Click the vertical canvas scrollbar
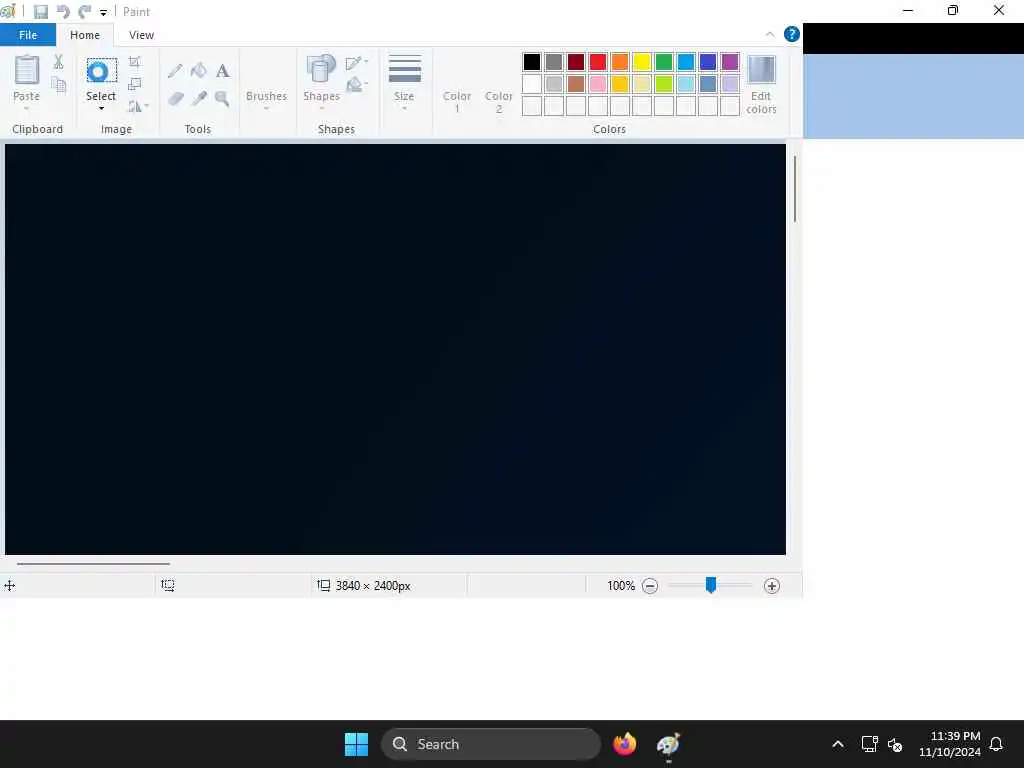 point(795,189)
